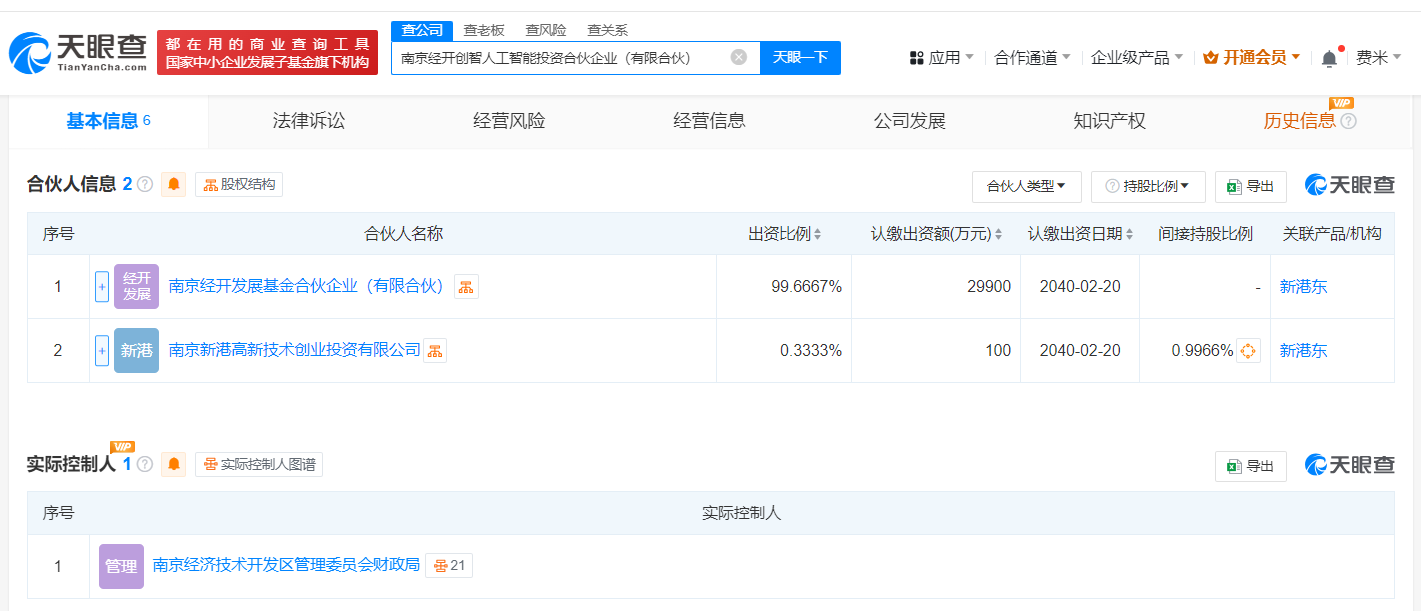Click the 经开发展 company logo badge
Image resolution: width=1421 pixels, height=611 pixels.
pyautogui.click(x=136, y=287)
